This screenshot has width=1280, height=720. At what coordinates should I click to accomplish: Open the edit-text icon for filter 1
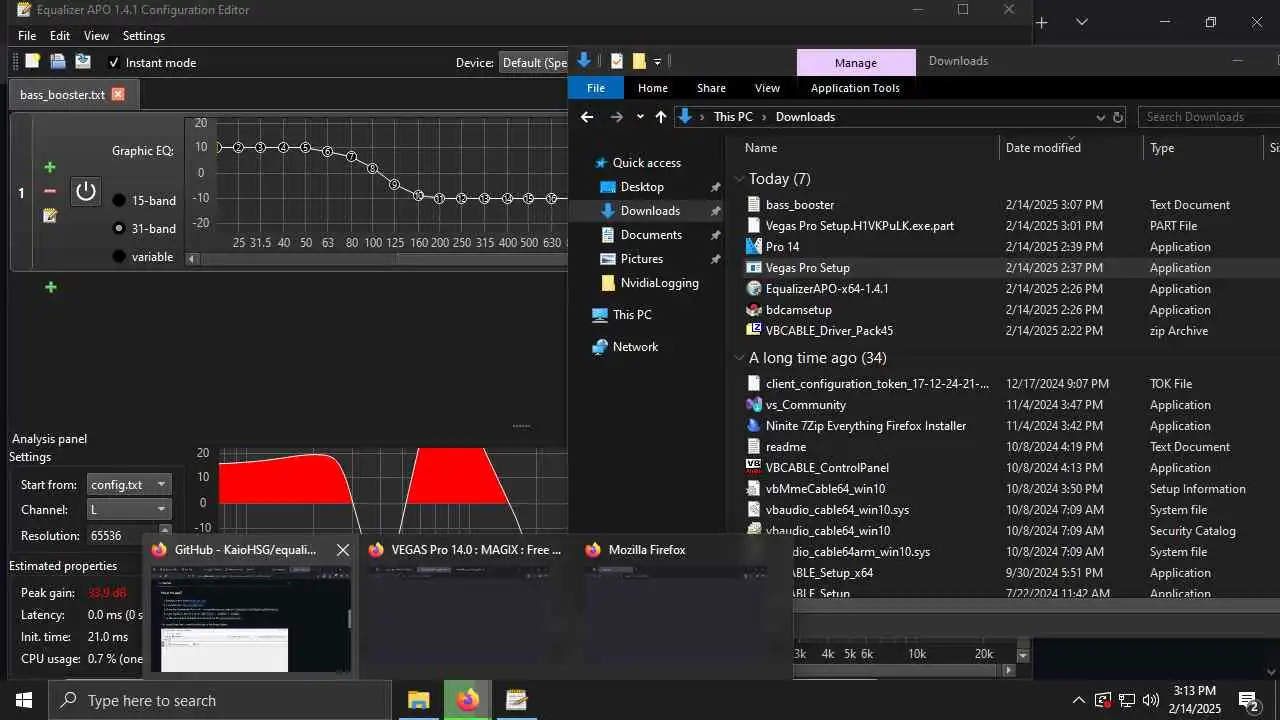pos(50,215)
